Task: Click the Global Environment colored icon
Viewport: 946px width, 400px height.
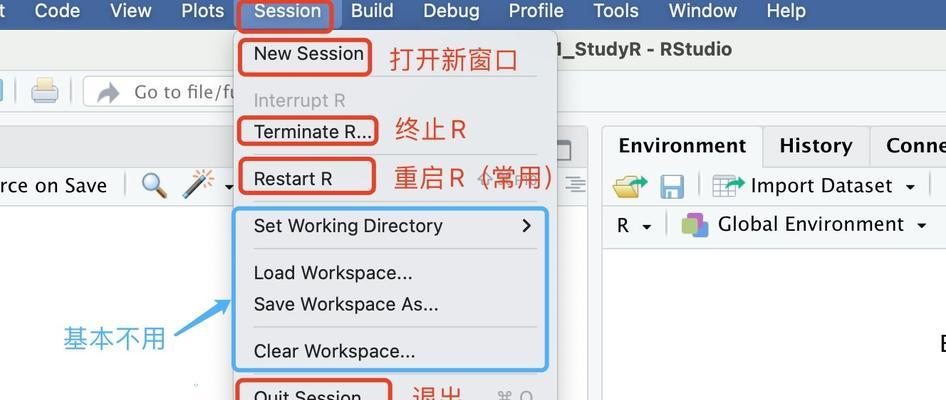Action: point(694,225)
